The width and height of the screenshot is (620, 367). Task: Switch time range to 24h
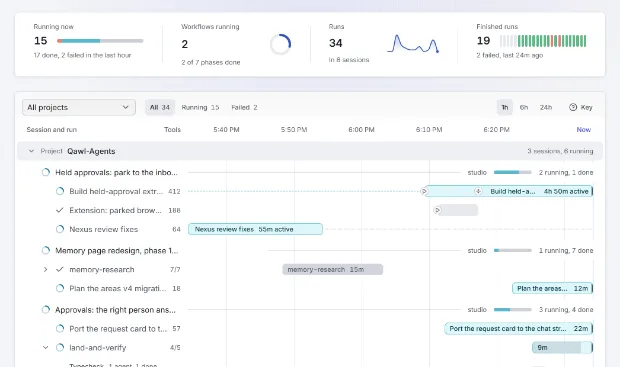coord(546,107)
